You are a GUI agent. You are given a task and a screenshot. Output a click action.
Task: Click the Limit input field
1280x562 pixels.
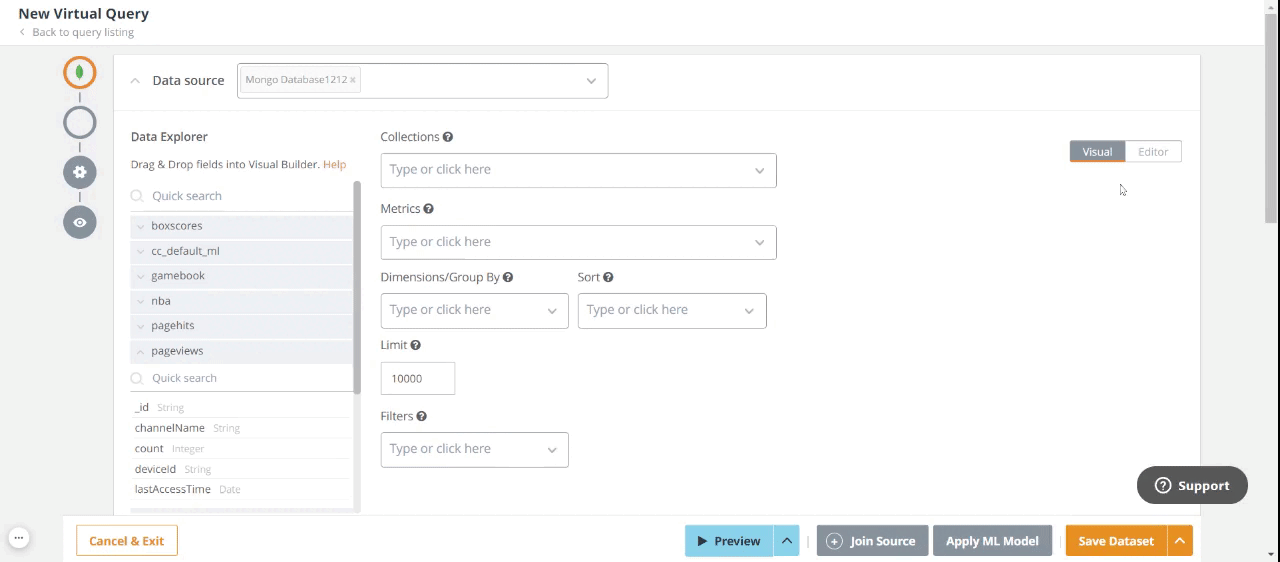[x=417, y=379]
